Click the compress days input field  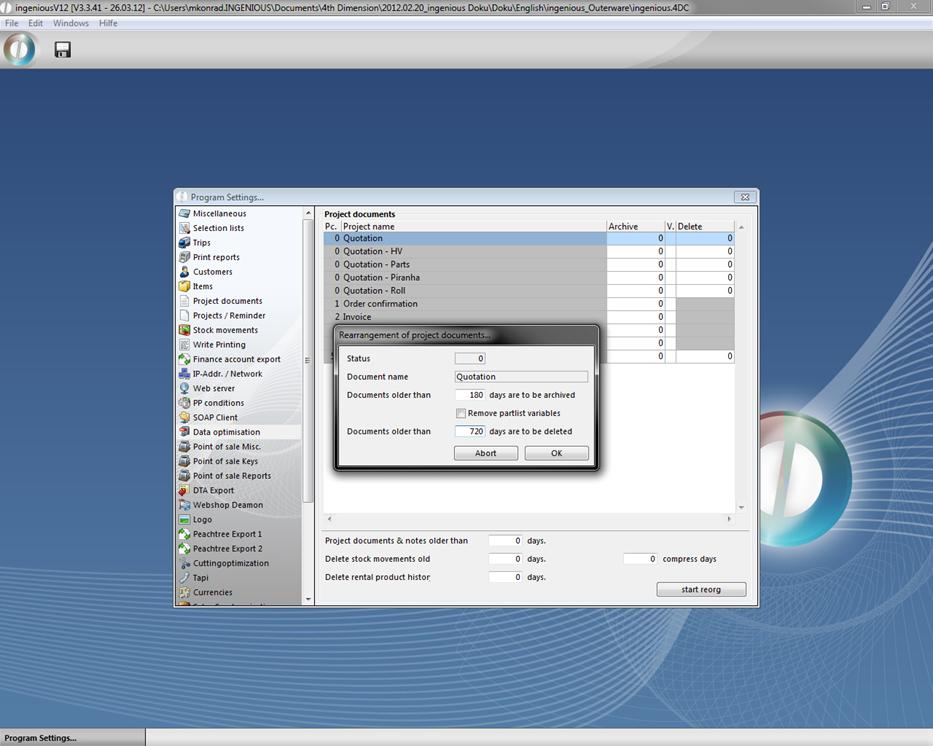coord(640,559)
